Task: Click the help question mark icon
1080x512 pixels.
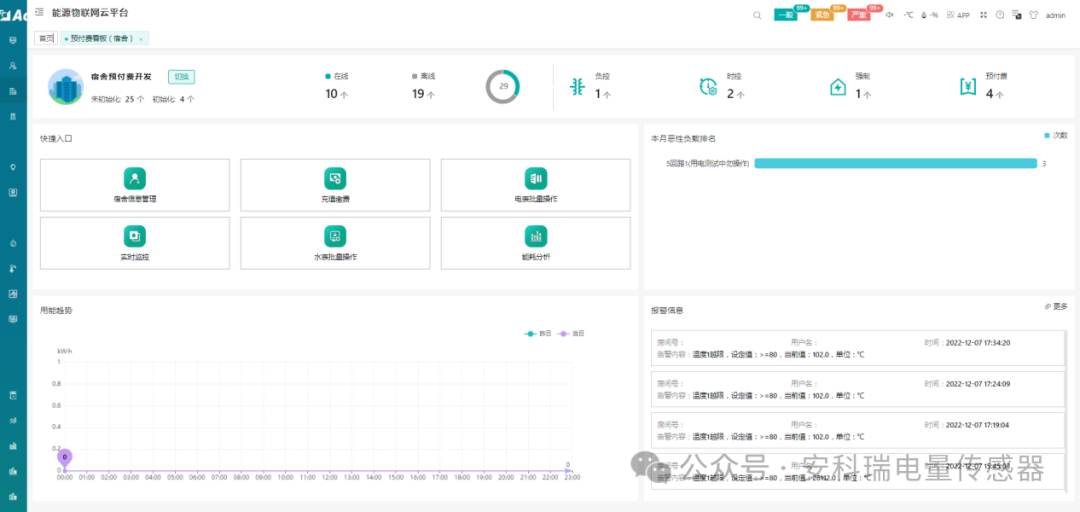Action: [x=1000, y=15]
